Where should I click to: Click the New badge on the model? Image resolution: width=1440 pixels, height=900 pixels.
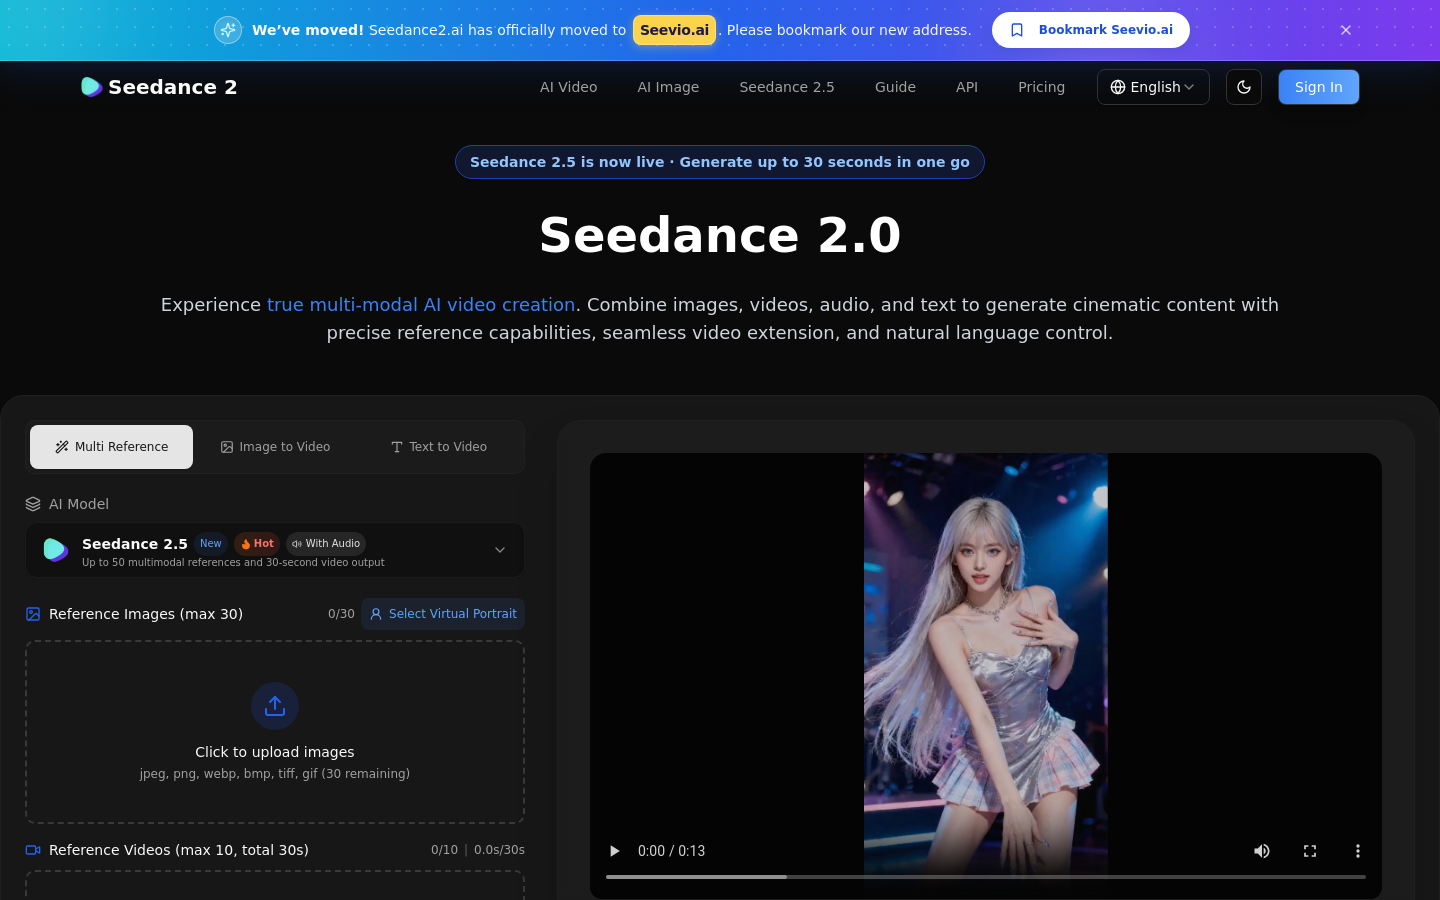[x=211, y=544]
